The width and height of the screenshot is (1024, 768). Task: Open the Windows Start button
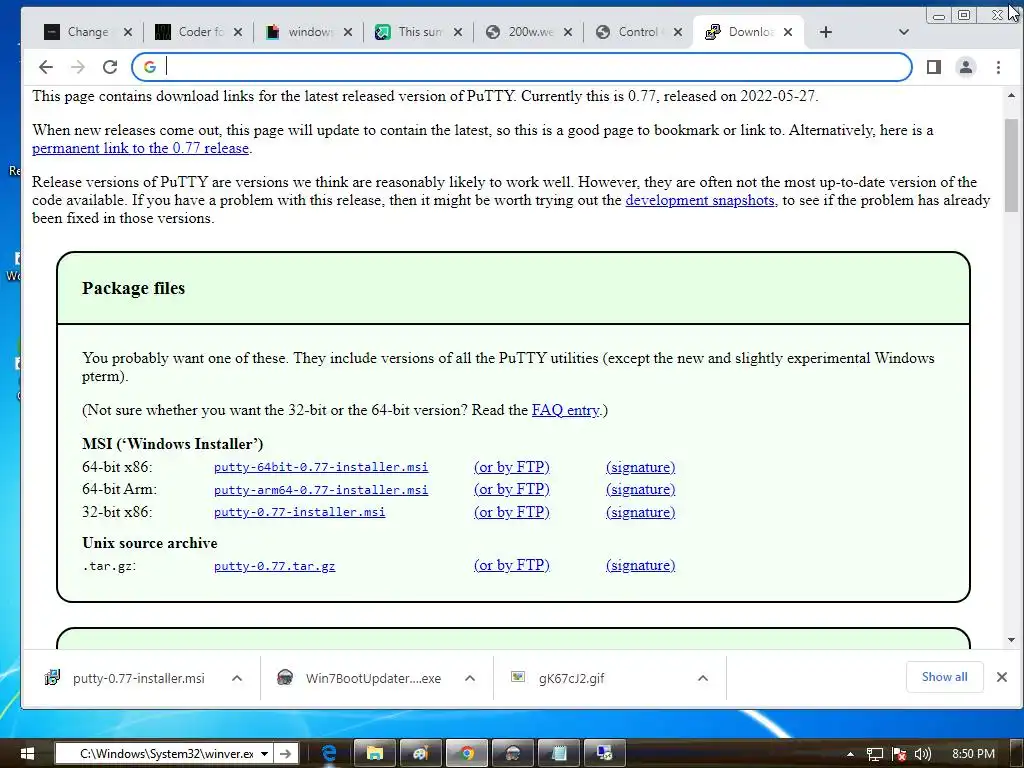(x=27, y=754)
